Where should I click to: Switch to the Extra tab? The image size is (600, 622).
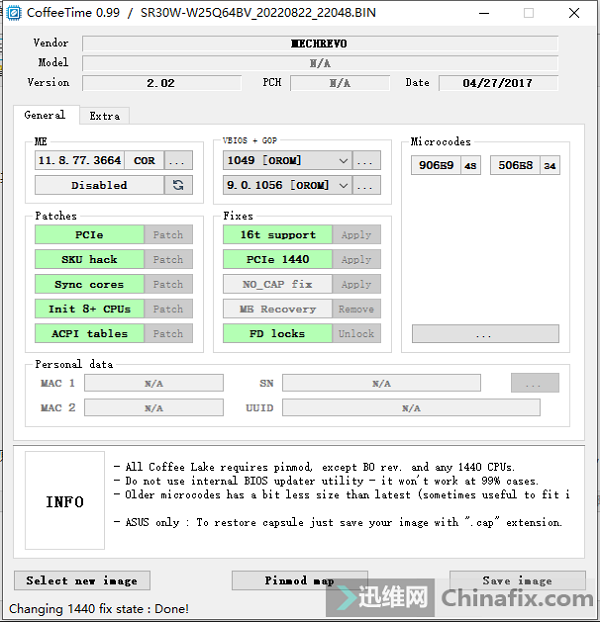105,116
